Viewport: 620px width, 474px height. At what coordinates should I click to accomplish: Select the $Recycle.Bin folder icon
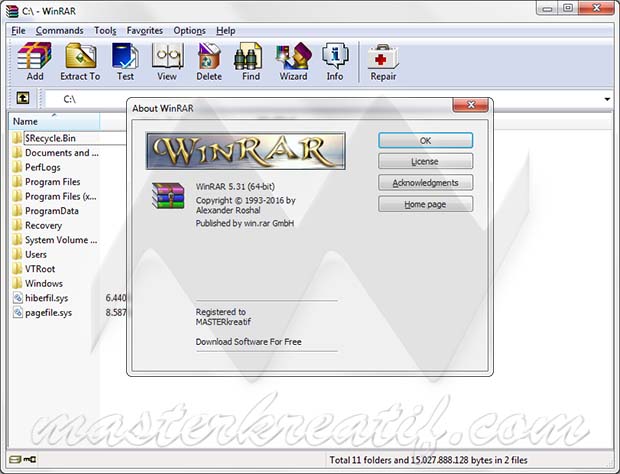tap(17, 138)
